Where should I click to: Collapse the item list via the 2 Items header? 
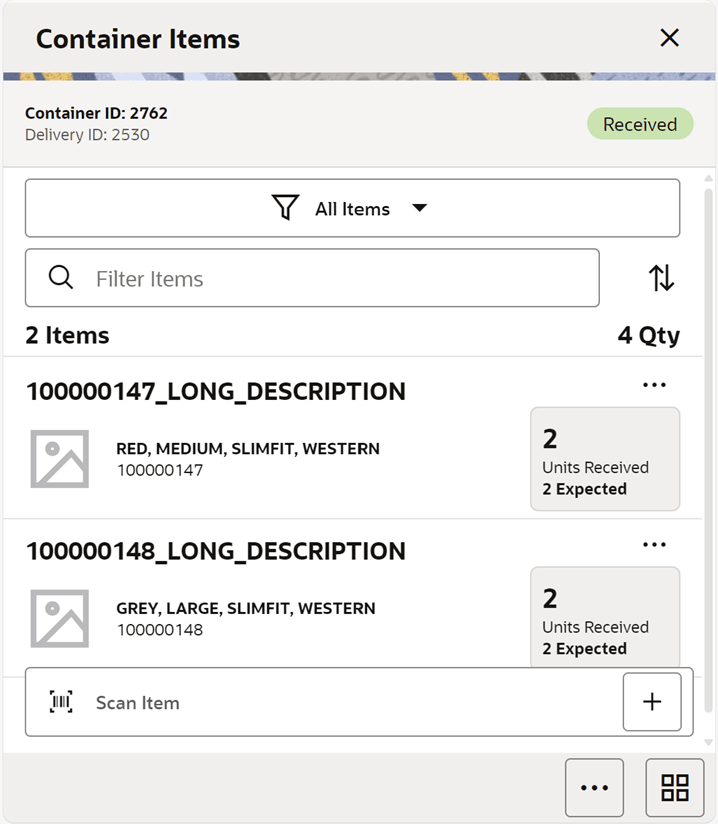pyautogui.click(x=66, y=335)
